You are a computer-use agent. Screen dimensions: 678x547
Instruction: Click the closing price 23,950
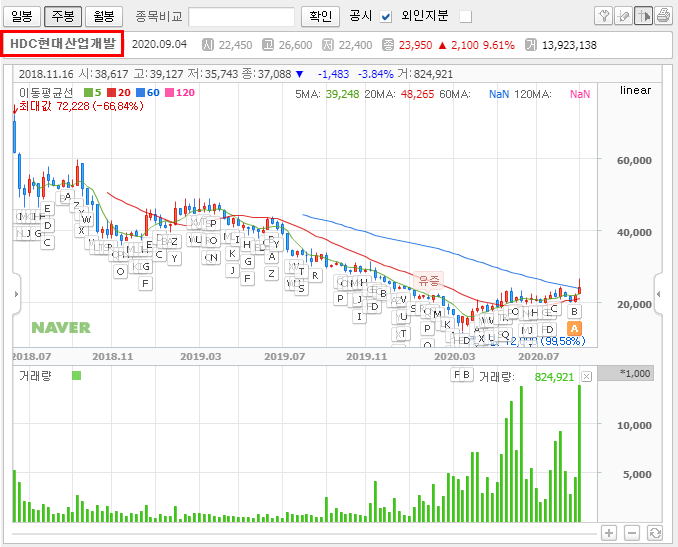coord(415,45)
